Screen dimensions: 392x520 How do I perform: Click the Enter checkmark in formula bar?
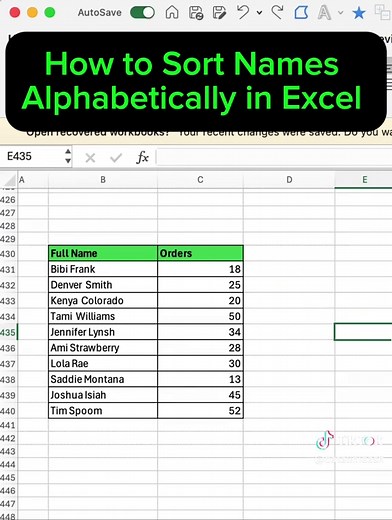[x=116, y=157]
